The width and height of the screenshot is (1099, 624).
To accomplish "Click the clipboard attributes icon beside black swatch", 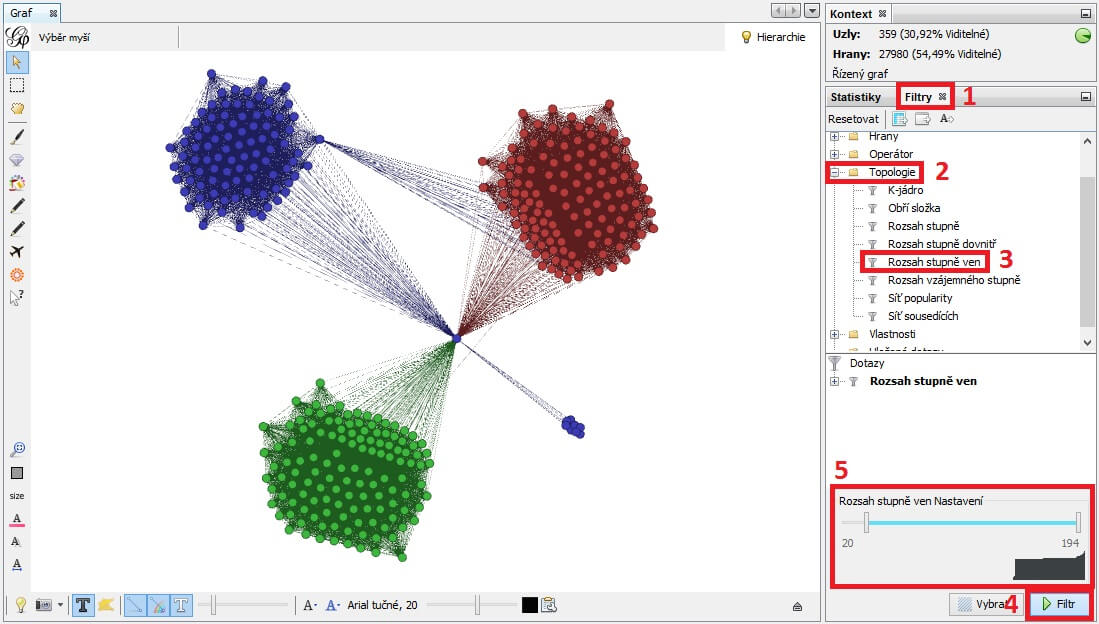I will click(549, 604).
